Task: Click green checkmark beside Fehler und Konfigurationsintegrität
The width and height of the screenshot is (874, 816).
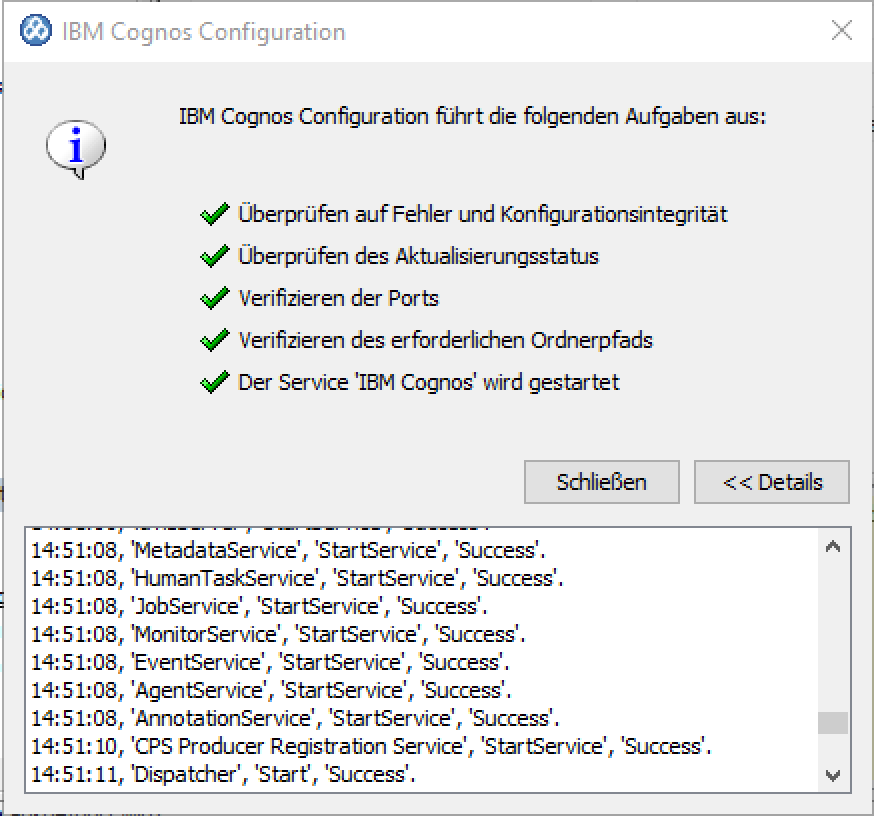Action: [214, 215]
